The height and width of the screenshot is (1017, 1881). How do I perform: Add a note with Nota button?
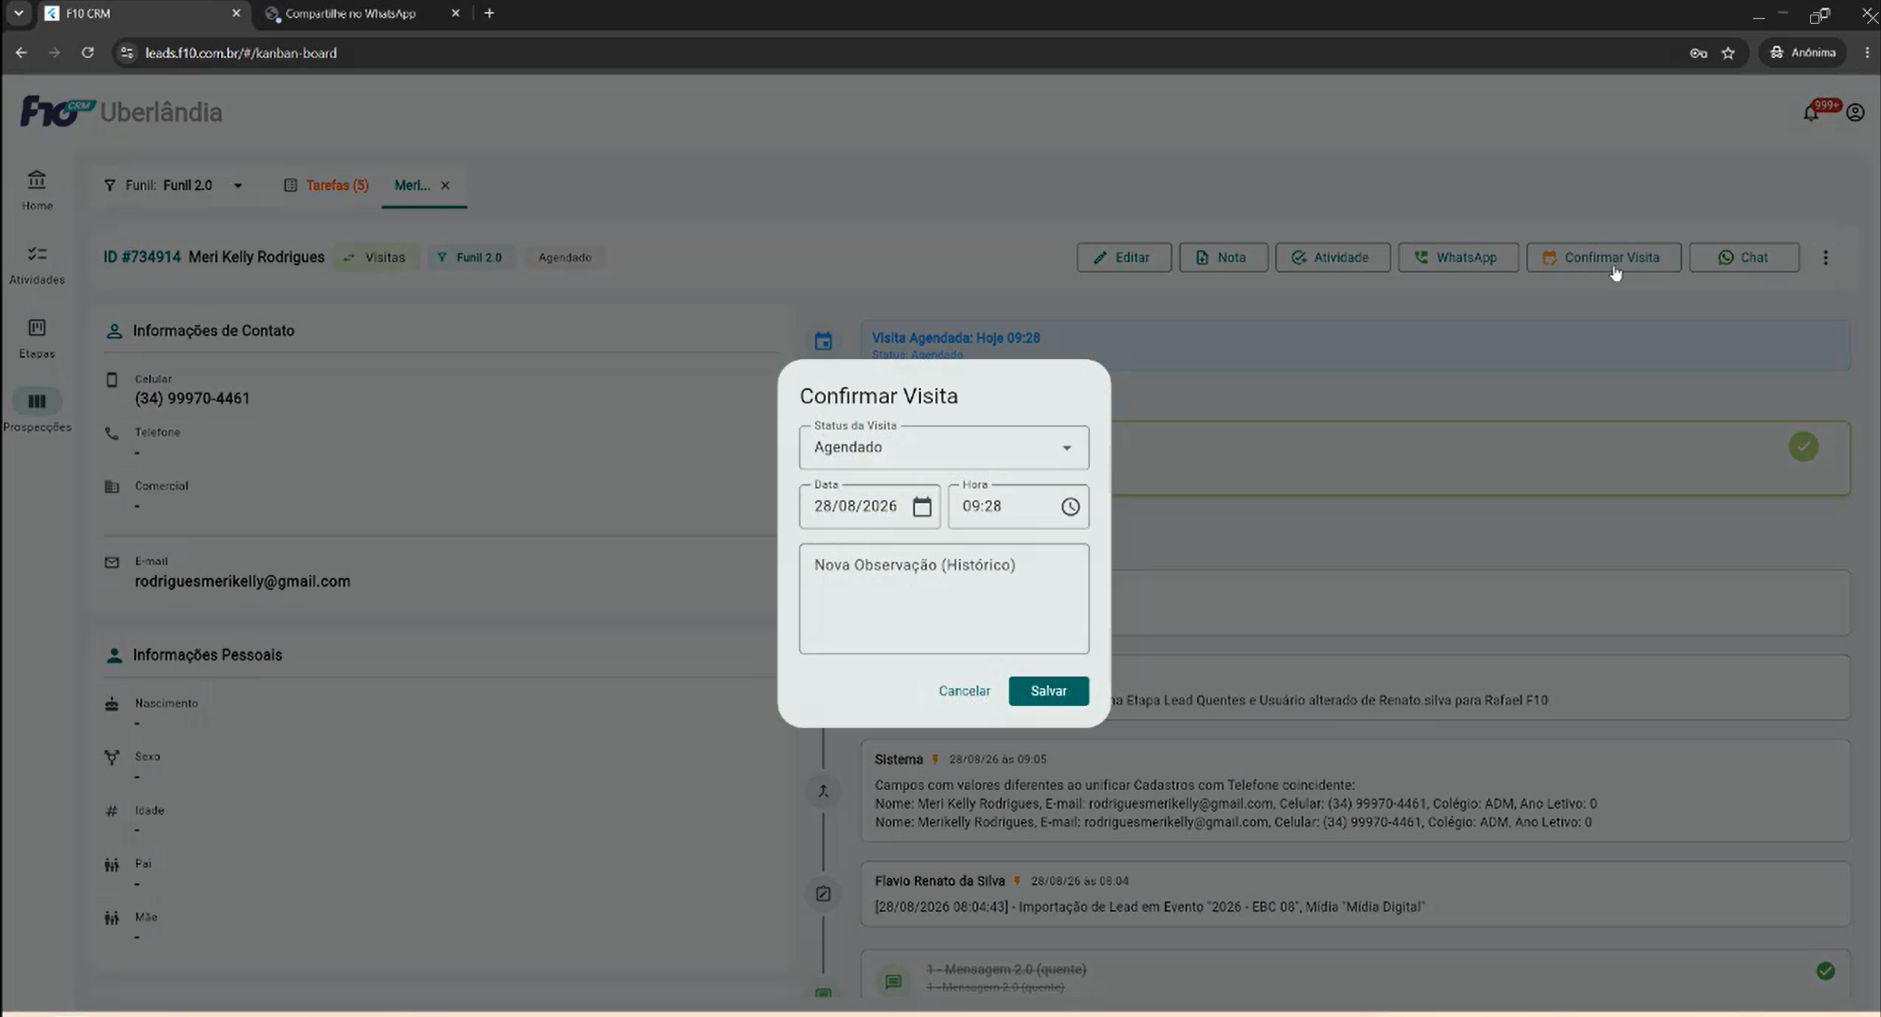pyautogui.click(x=1223, y=257)
